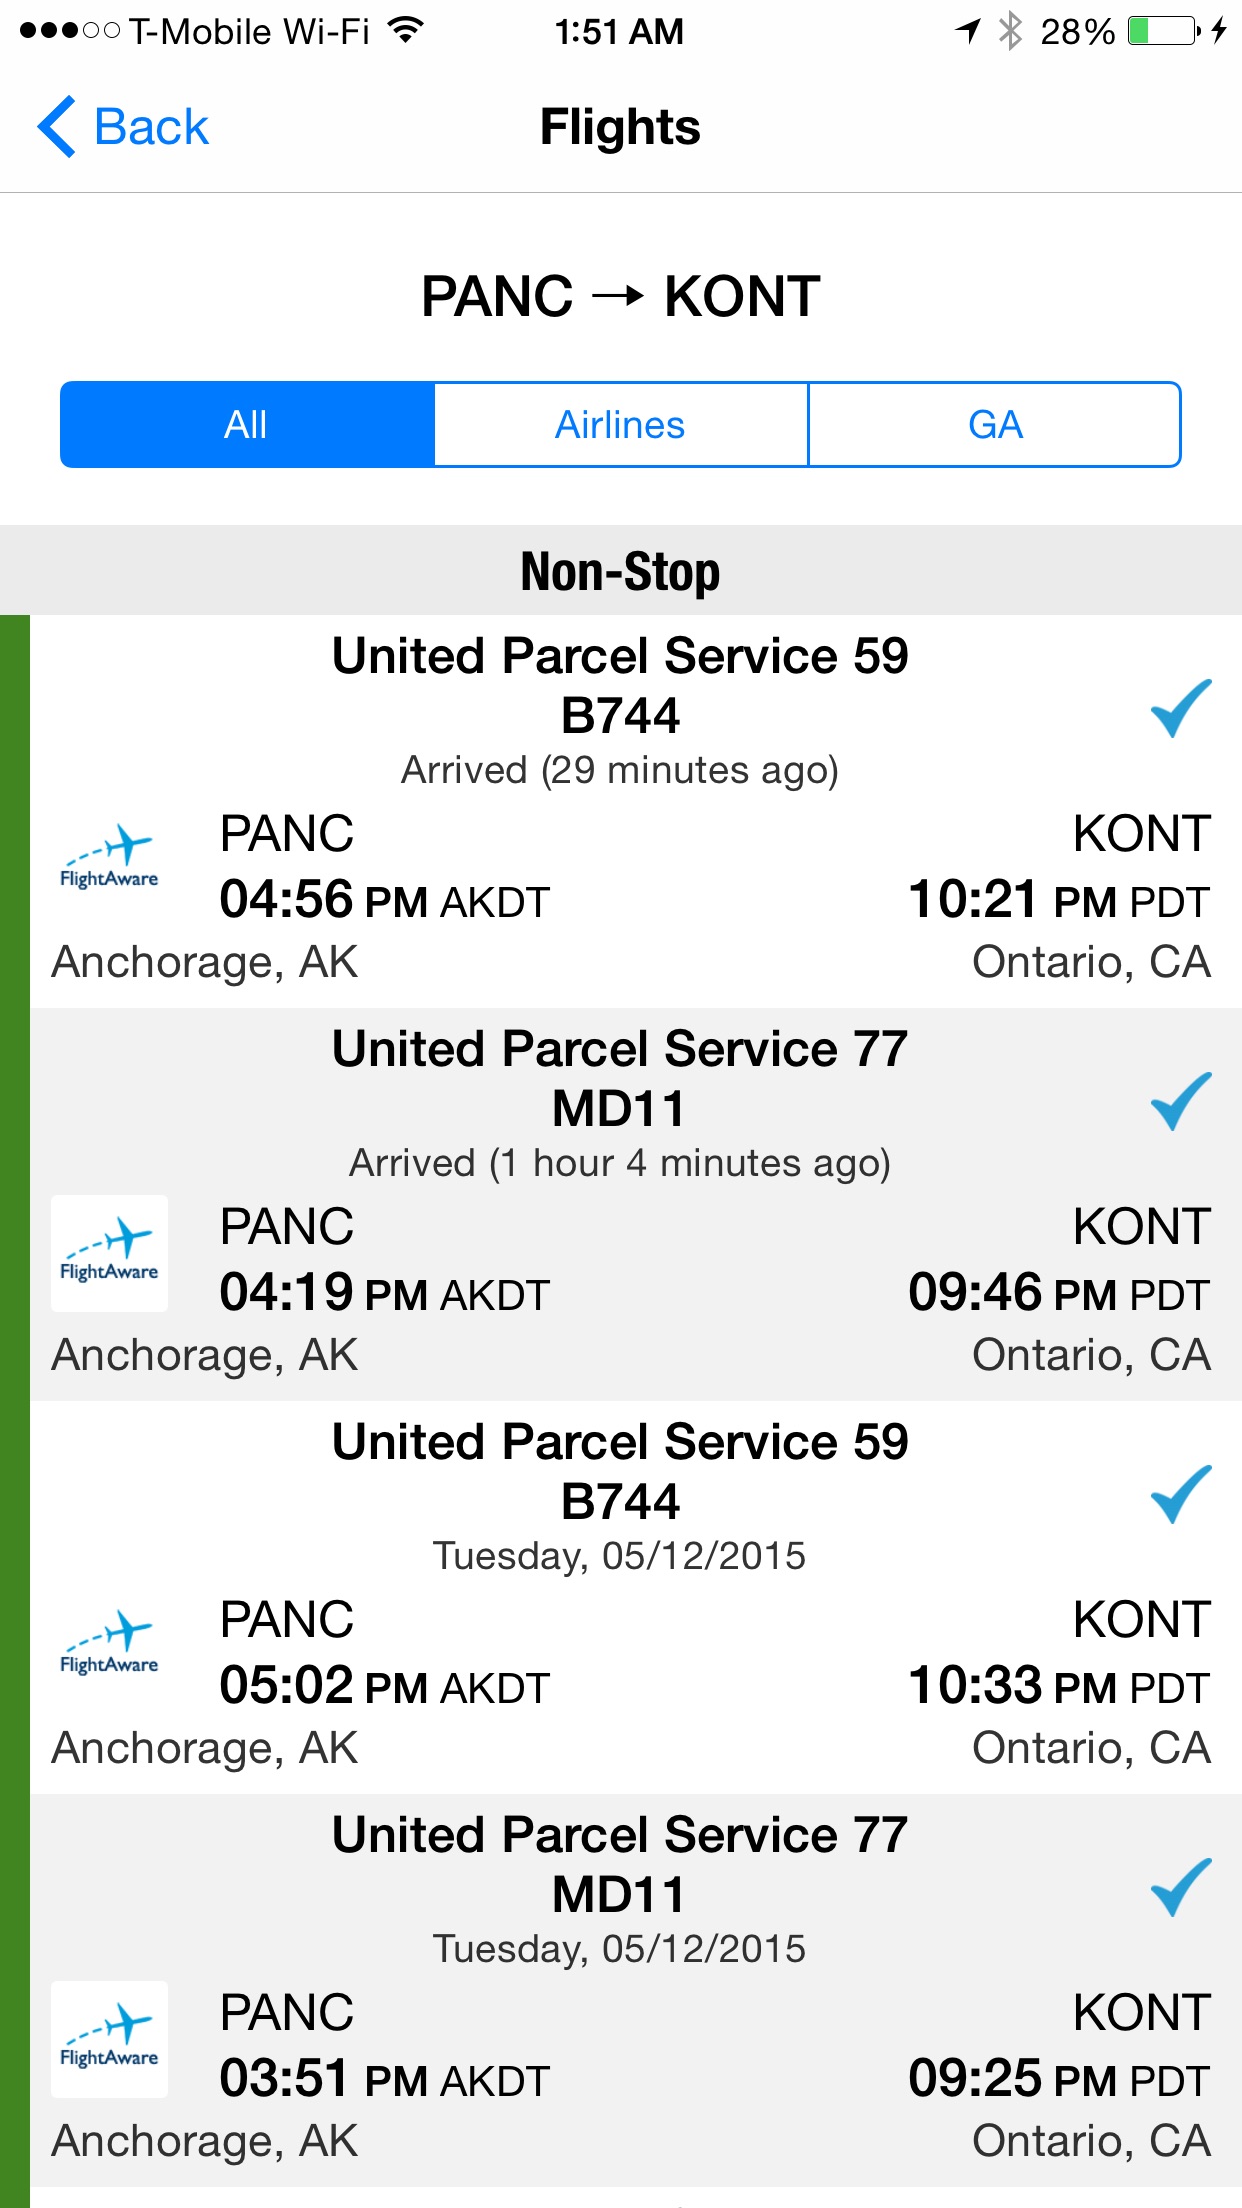The width and height of the screenshot is (1242, 2208).
Task: Tap the location arrow icon in status bar
Action: pos(967,31)
